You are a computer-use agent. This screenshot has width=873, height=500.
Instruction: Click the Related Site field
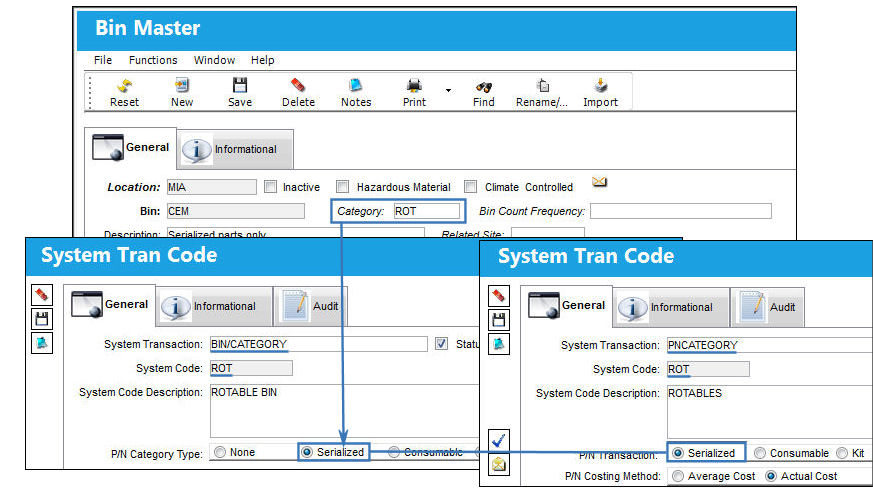pyautogui.click(x=548, y=233)
